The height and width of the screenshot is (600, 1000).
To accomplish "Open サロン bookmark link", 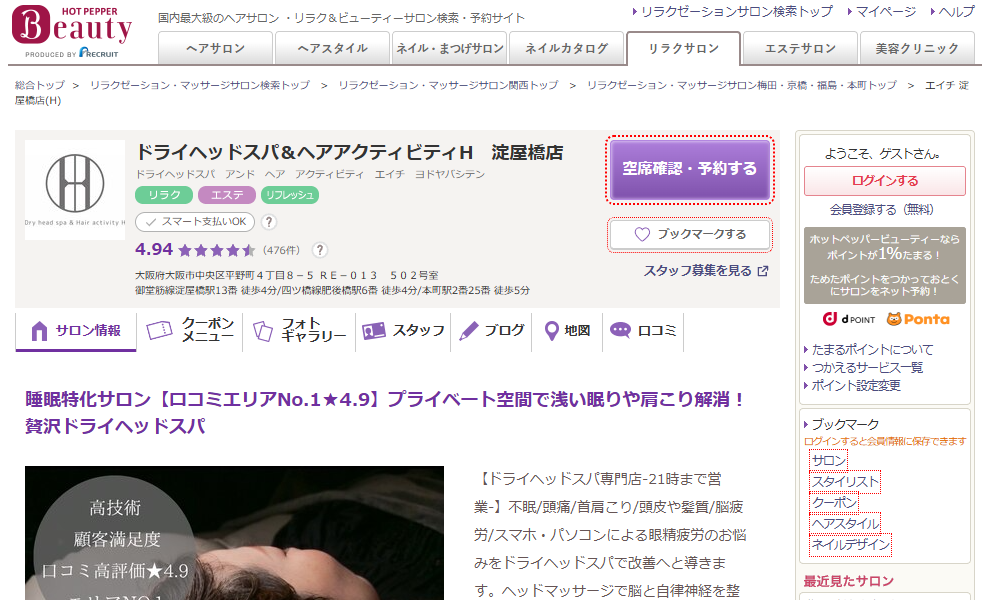I will point(829,460).
